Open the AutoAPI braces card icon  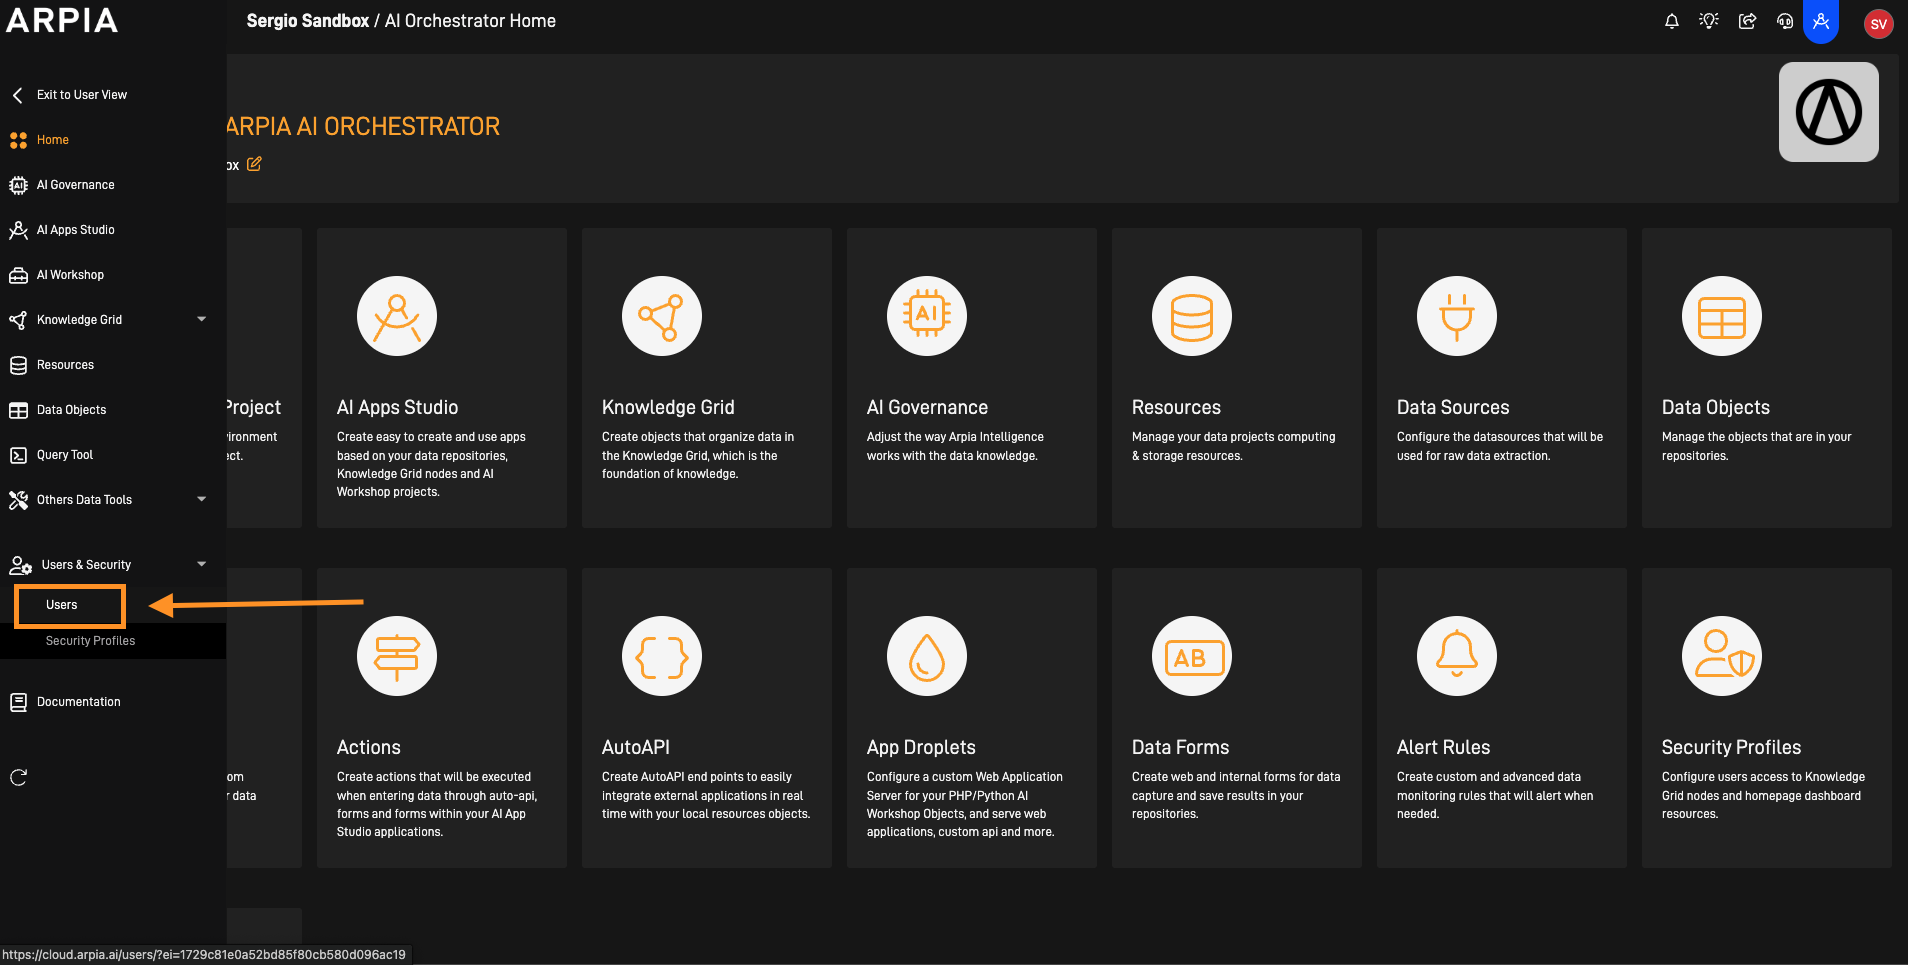pyautogui.click(x=662, y=656)
